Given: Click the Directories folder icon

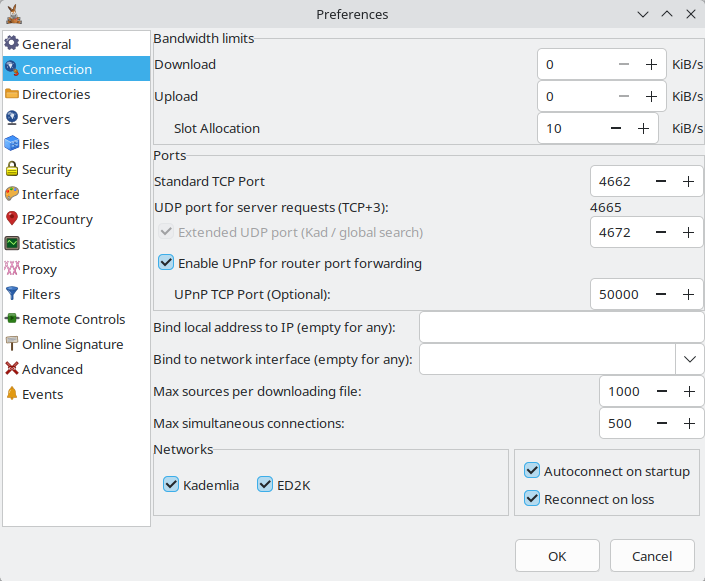Looking at the screenshot, I should coord(12,94).
